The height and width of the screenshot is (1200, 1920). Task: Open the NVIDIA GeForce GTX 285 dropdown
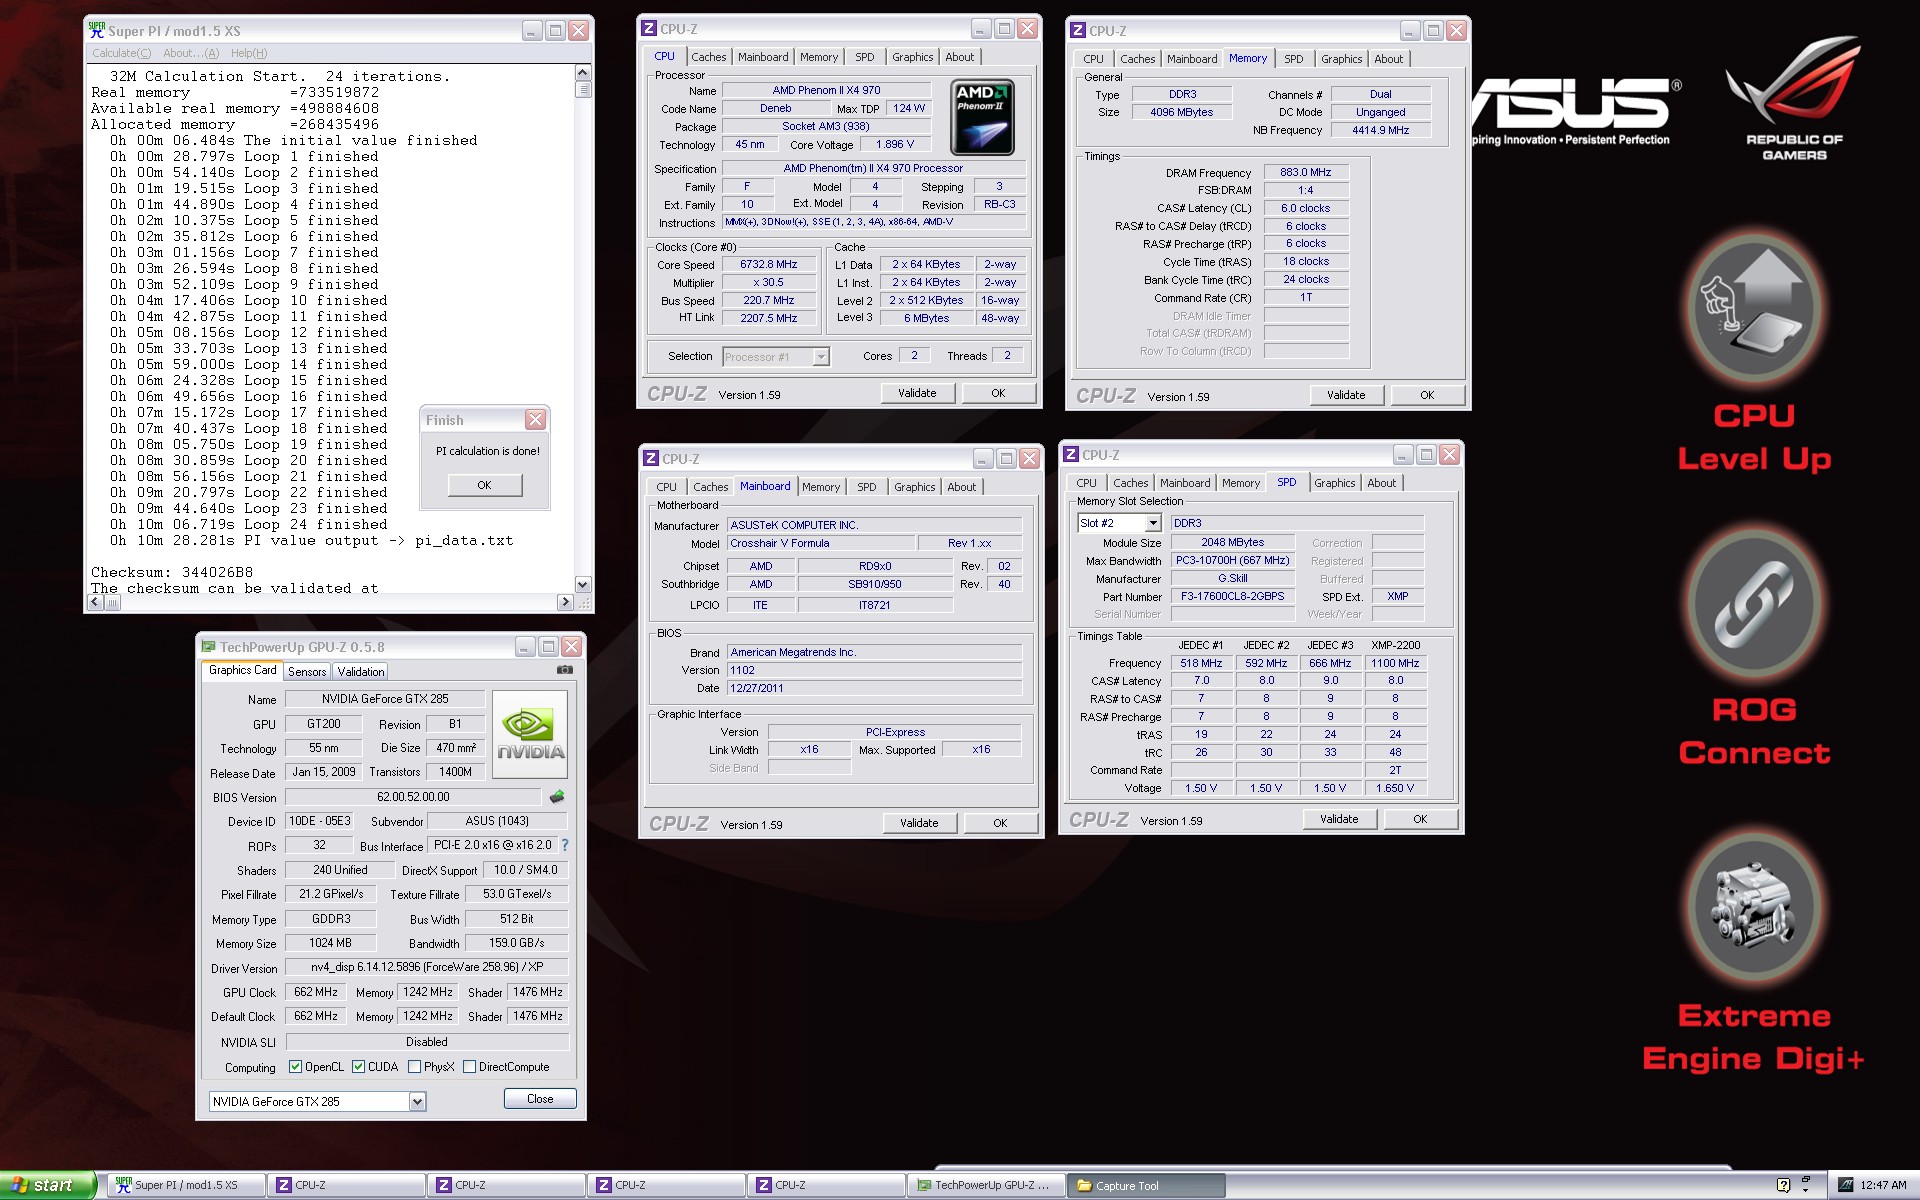(417, 1101)
